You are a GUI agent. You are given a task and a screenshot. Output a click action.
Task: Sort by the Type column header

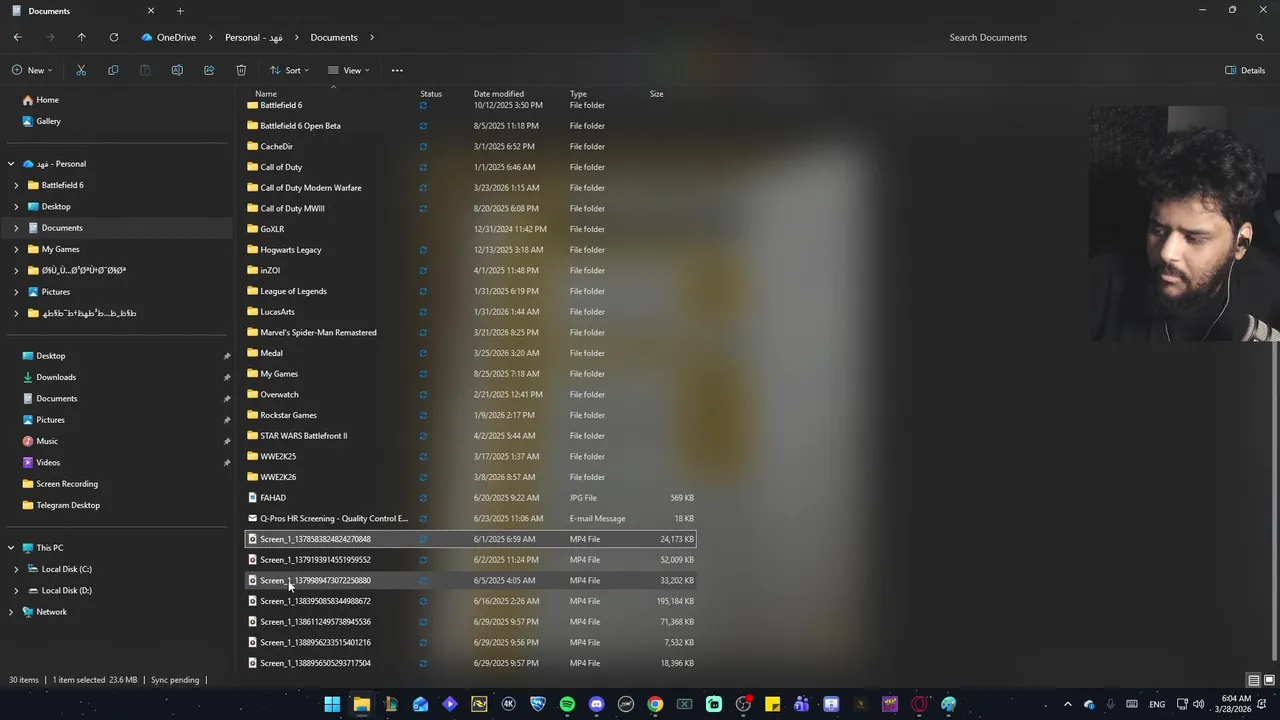click(578, 94)
